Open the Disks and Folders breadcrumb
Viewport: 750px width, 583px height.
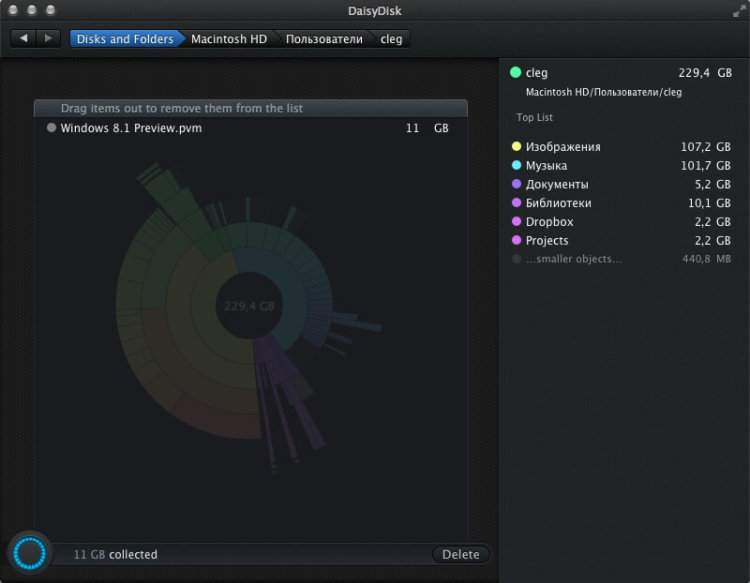(x=125, y=39)
